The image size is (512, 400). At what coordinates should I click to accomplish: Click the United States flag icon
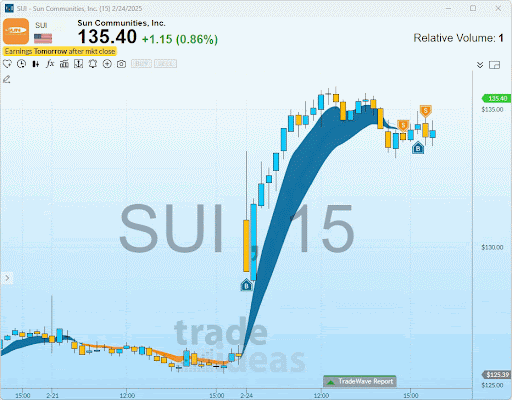(43, 38)
